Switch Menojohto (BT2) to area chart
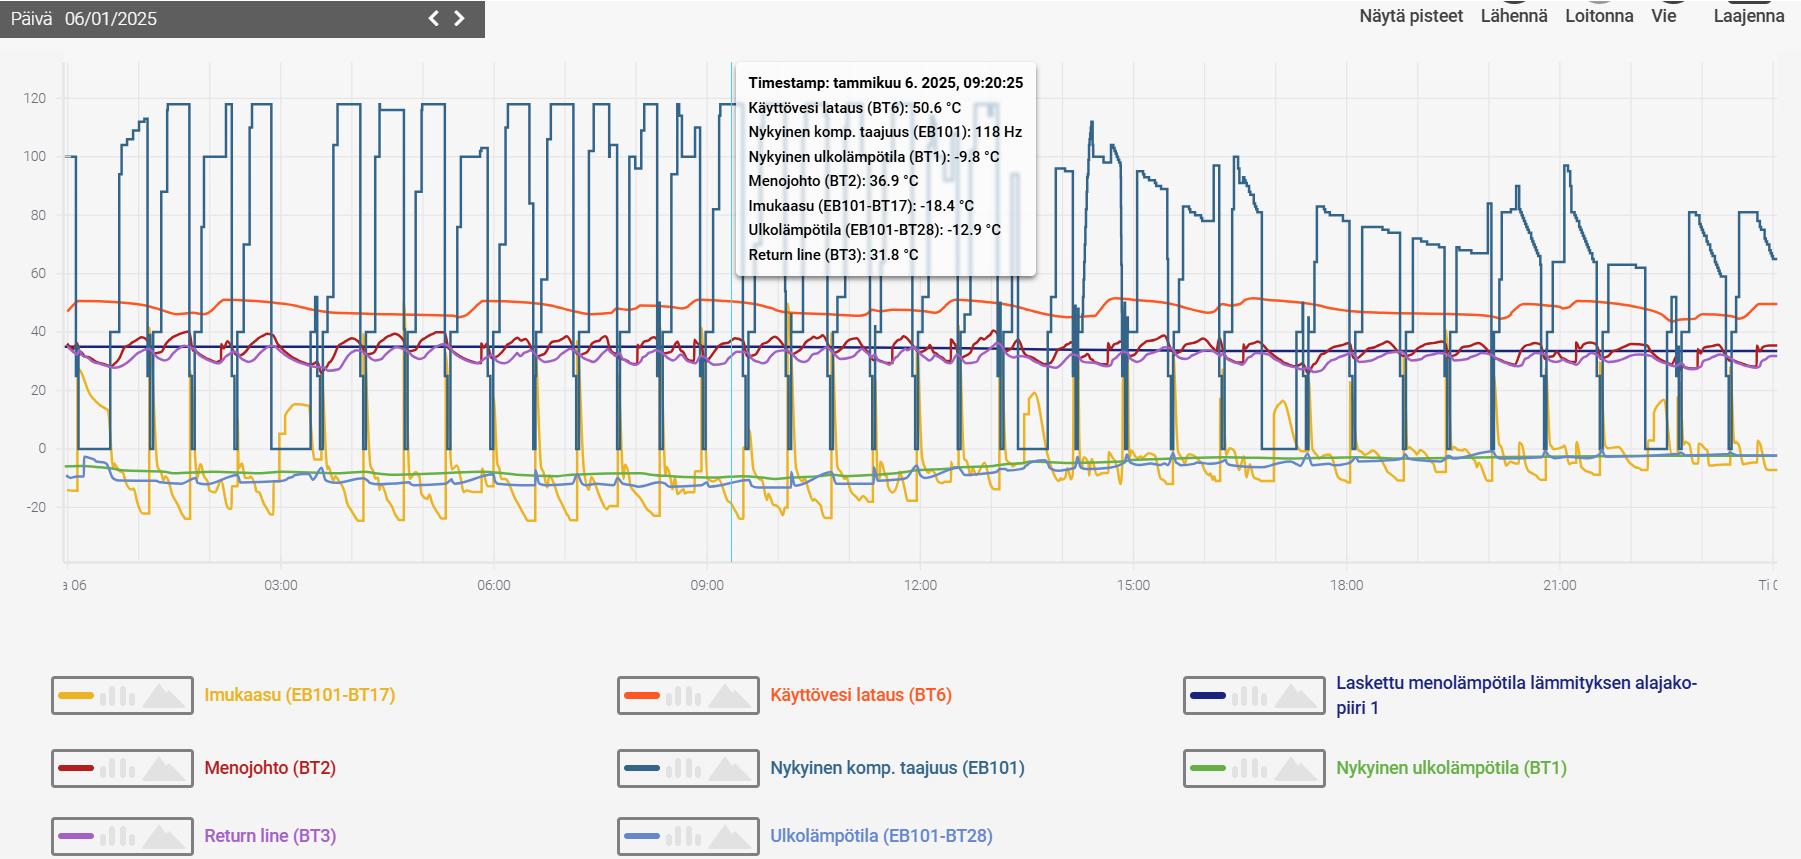The width and height of the screenshot is (1801, 859). [164, 768]
